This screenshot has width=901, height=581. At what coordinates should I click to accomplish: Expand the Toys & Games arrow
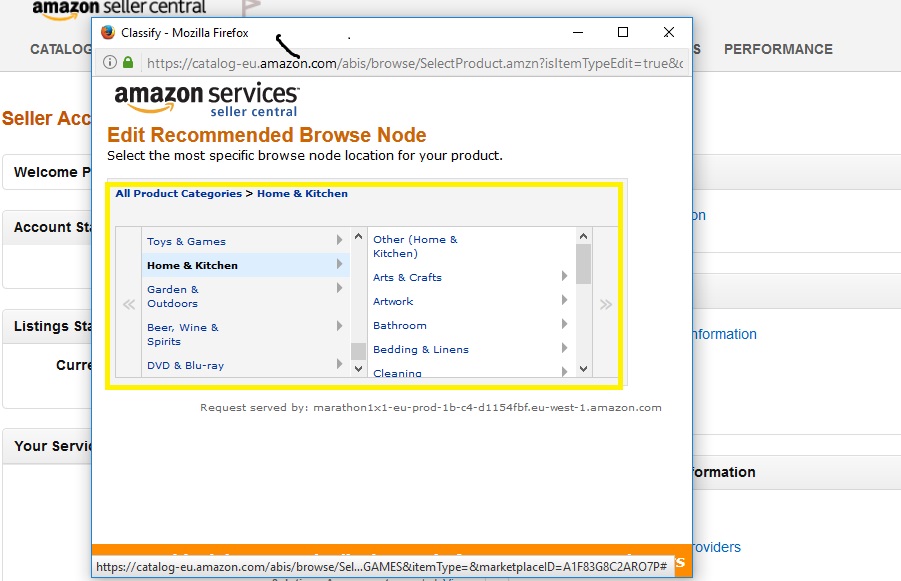[x=339, y=240]
